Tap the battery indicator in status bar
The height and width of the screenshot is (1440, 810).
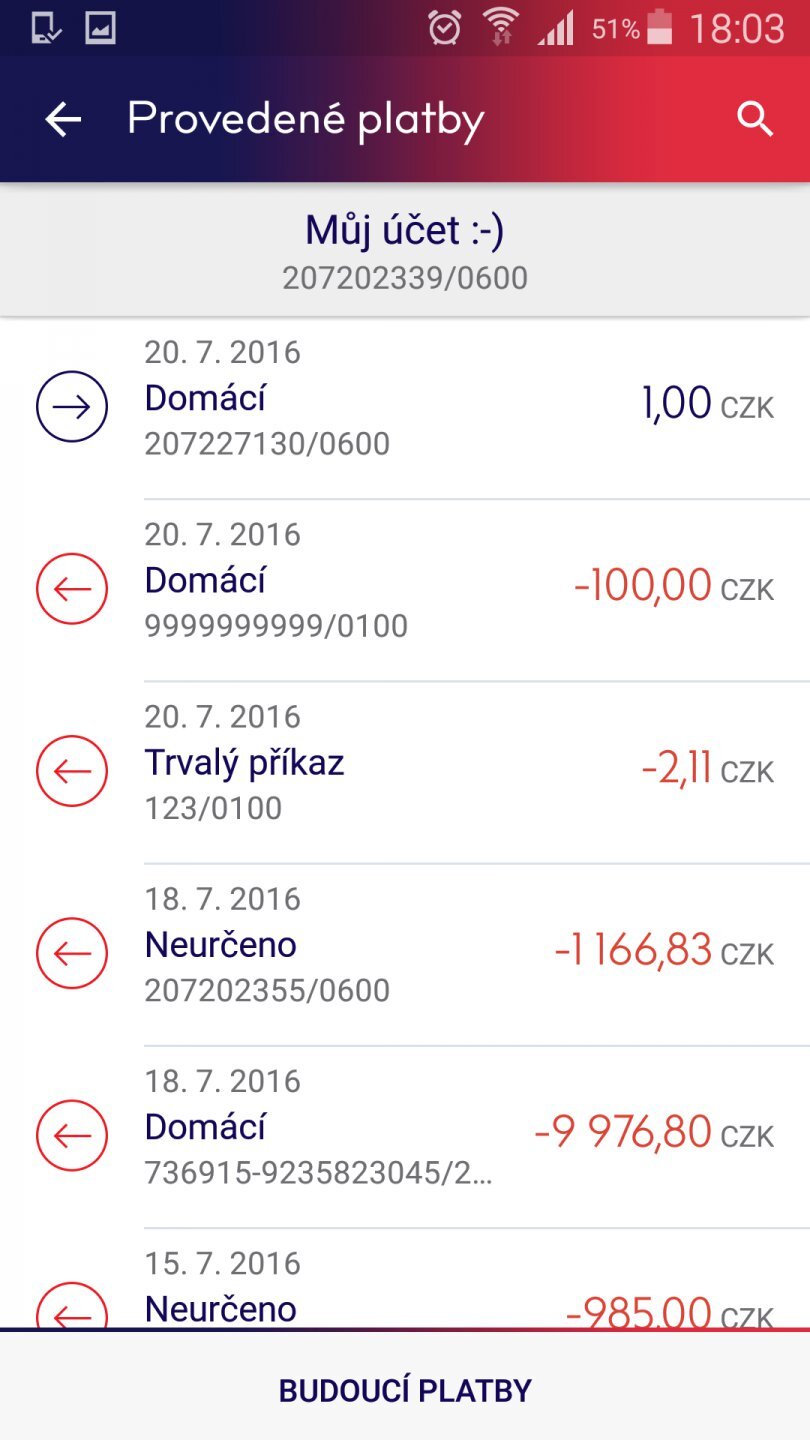(660, 28)
